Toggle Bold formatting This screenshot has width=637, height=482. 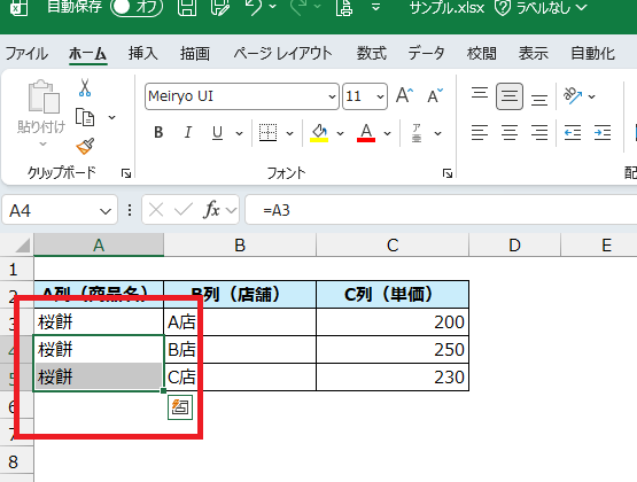159,132
